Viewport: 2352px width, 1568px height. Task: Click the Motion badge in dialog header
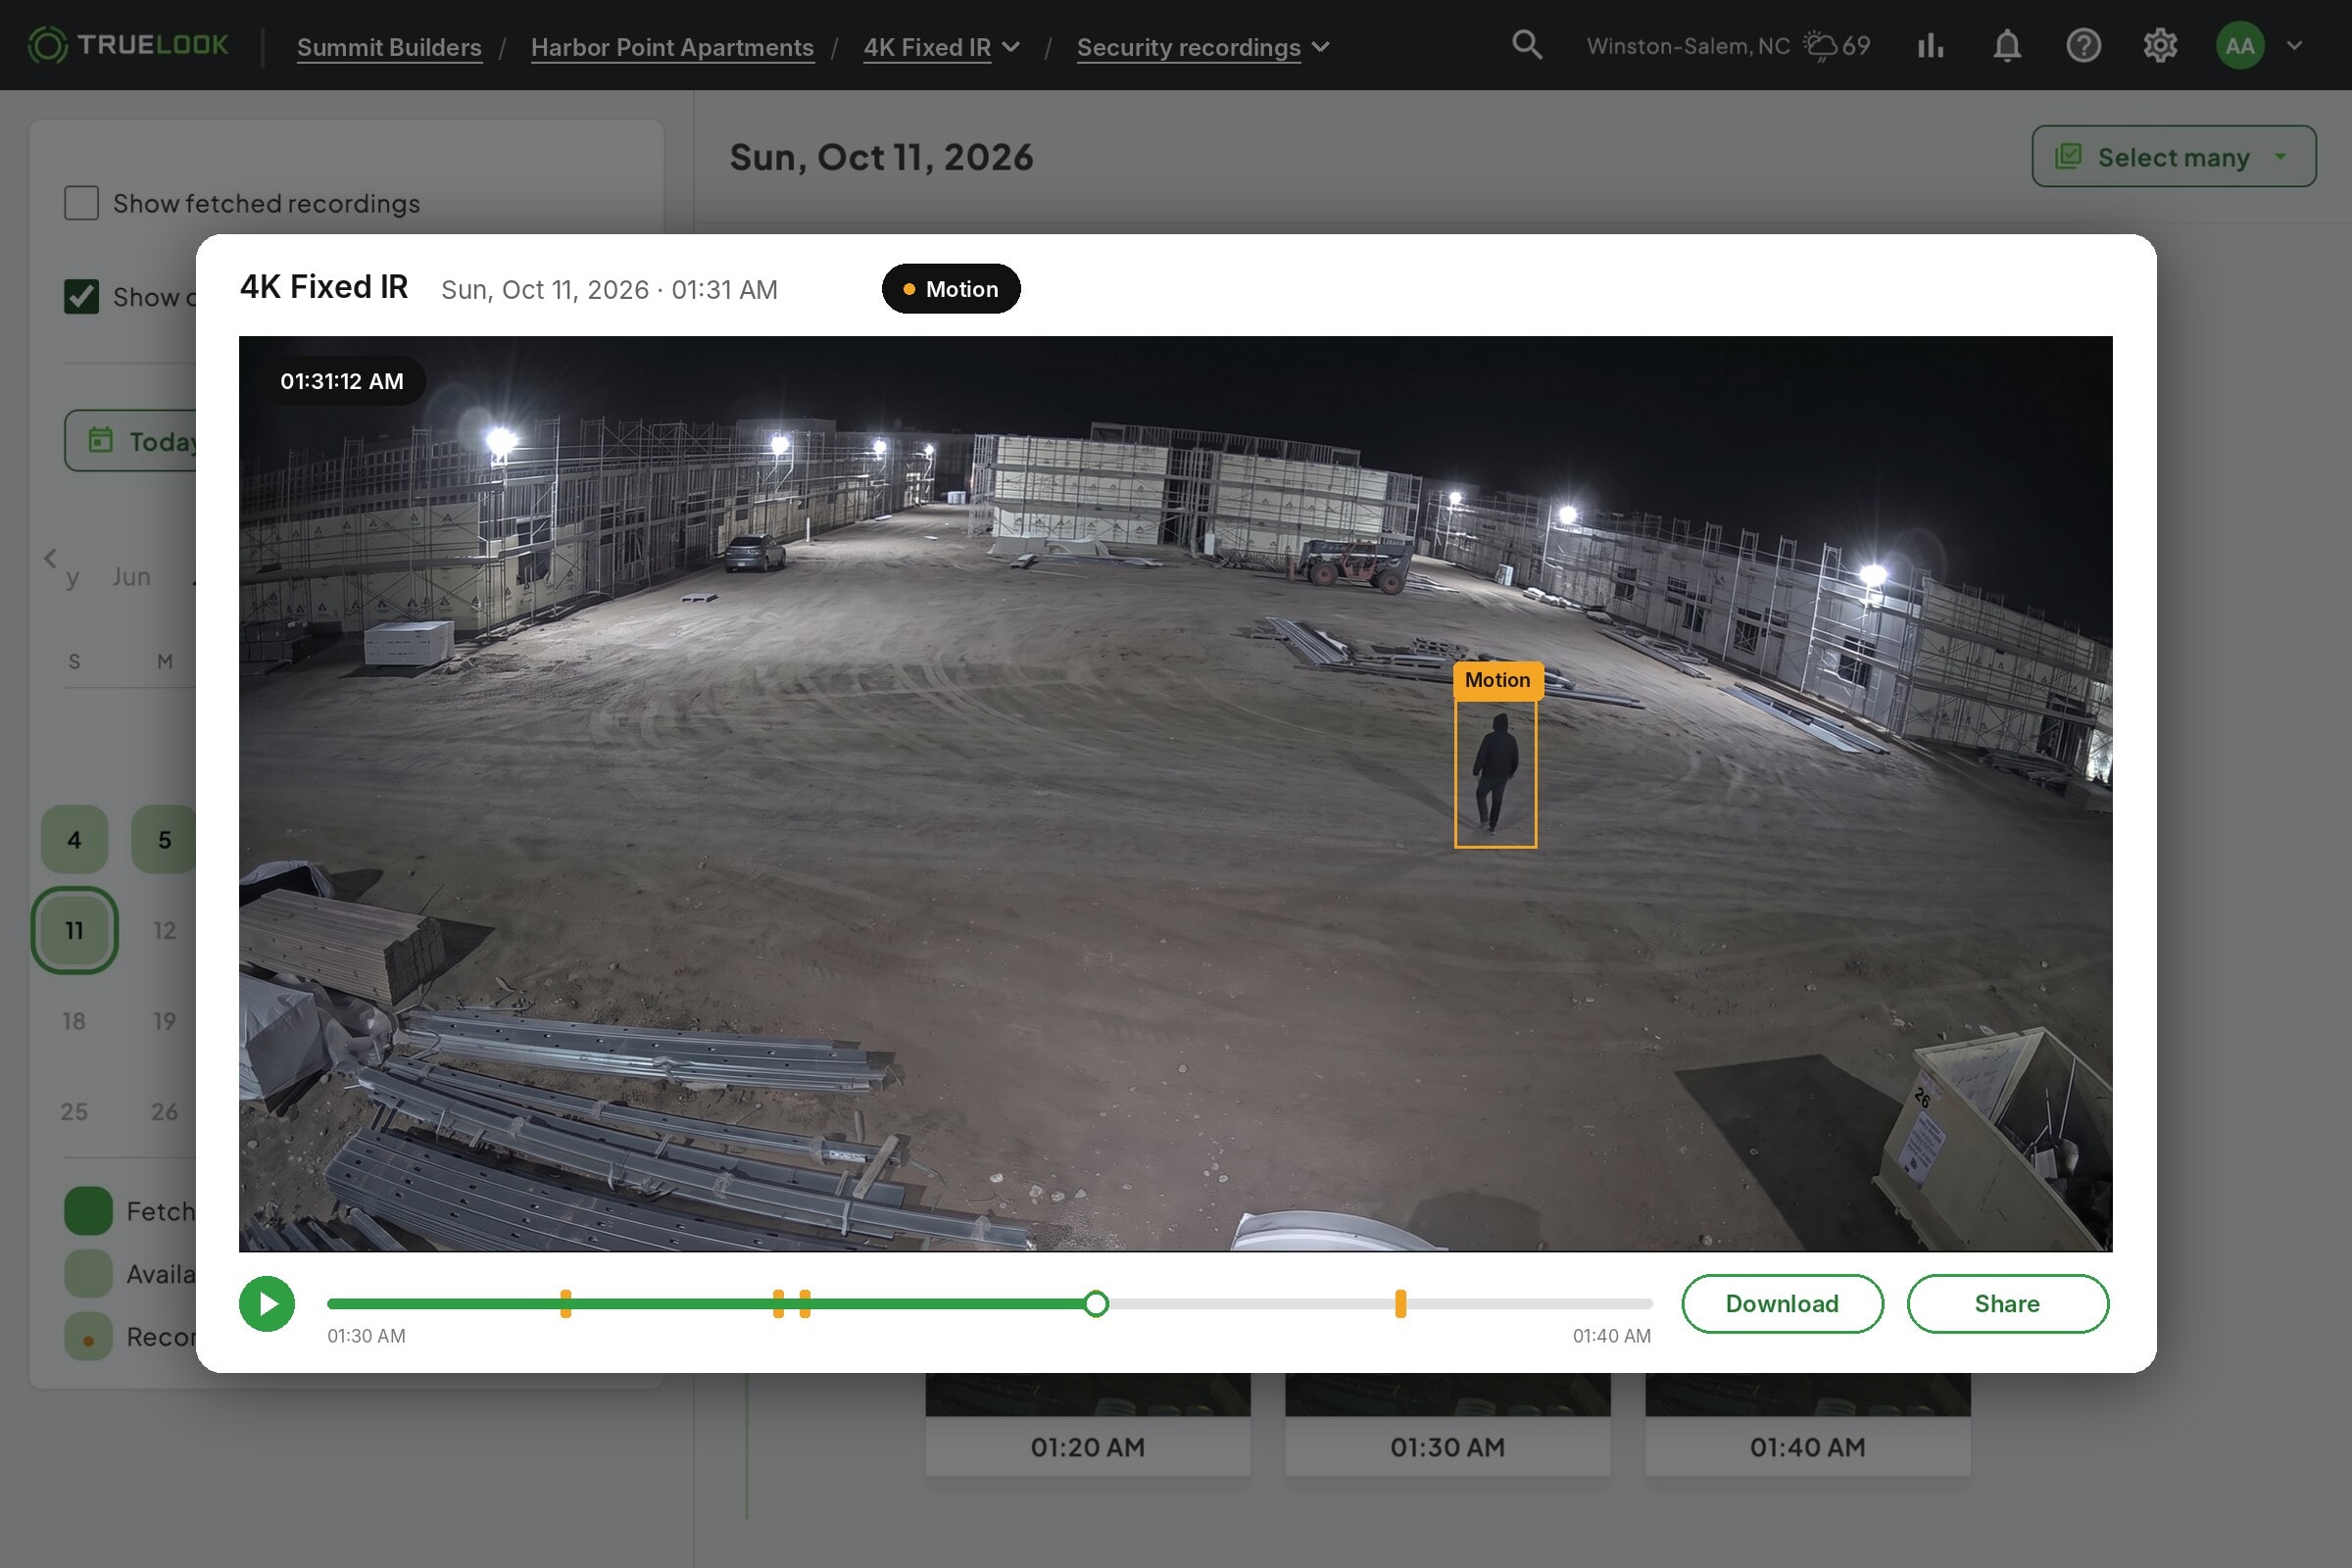click(950, 289)
